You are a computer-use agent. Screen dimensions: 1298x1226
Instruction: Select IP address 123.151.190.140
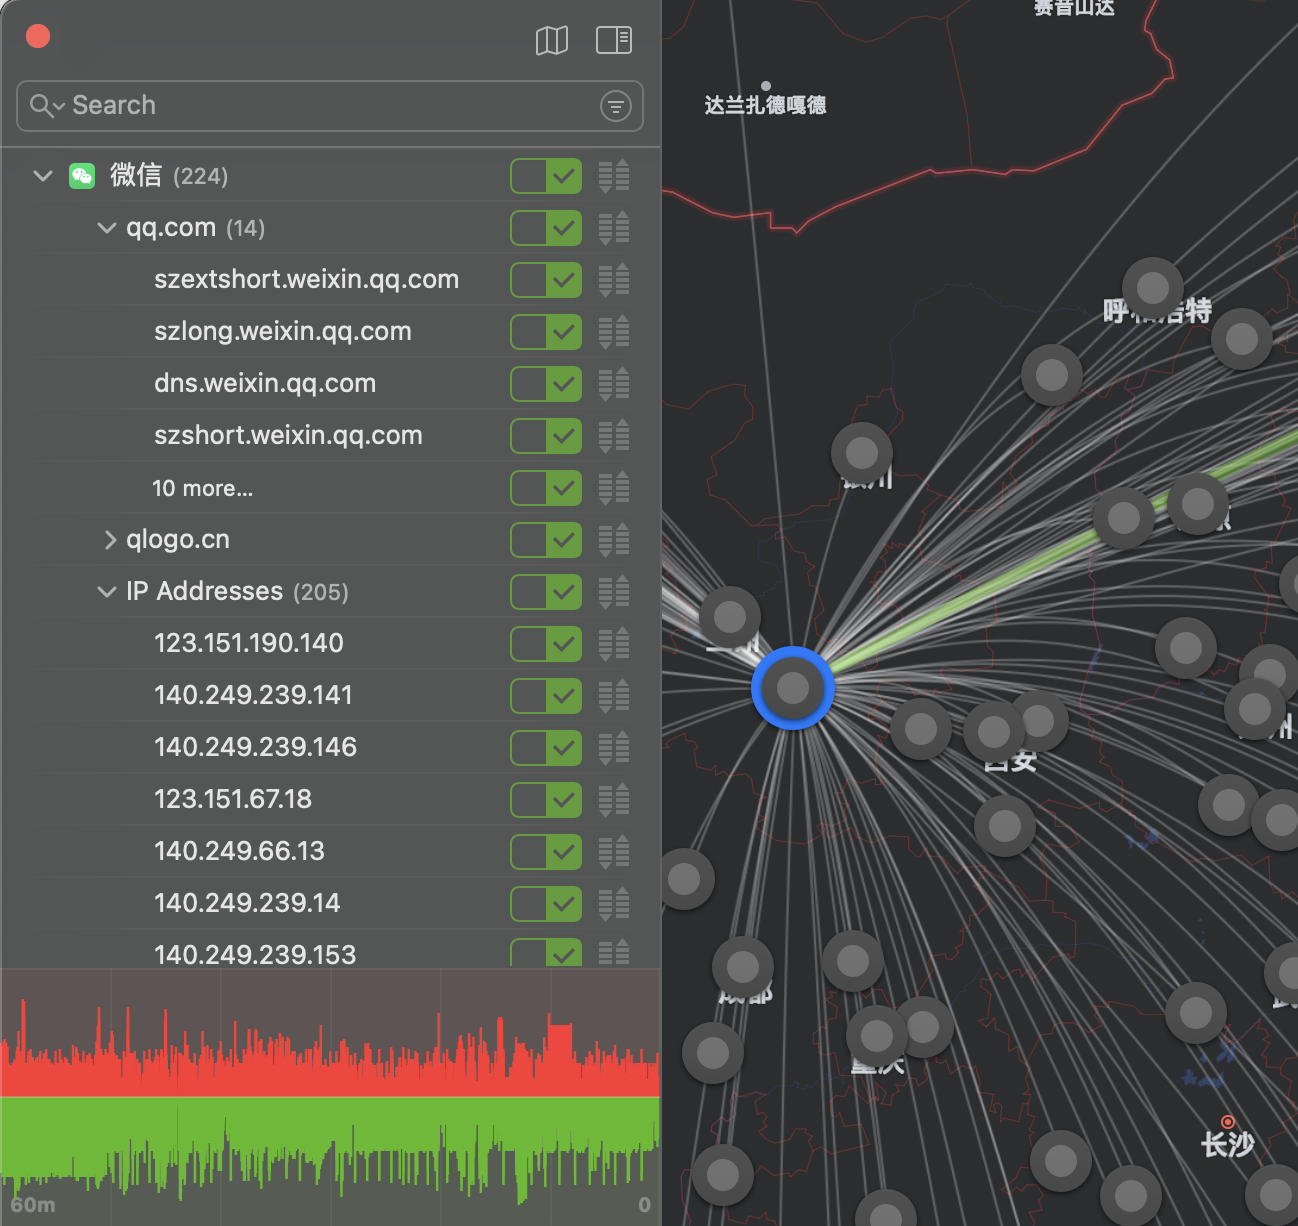tap(249, 643)
